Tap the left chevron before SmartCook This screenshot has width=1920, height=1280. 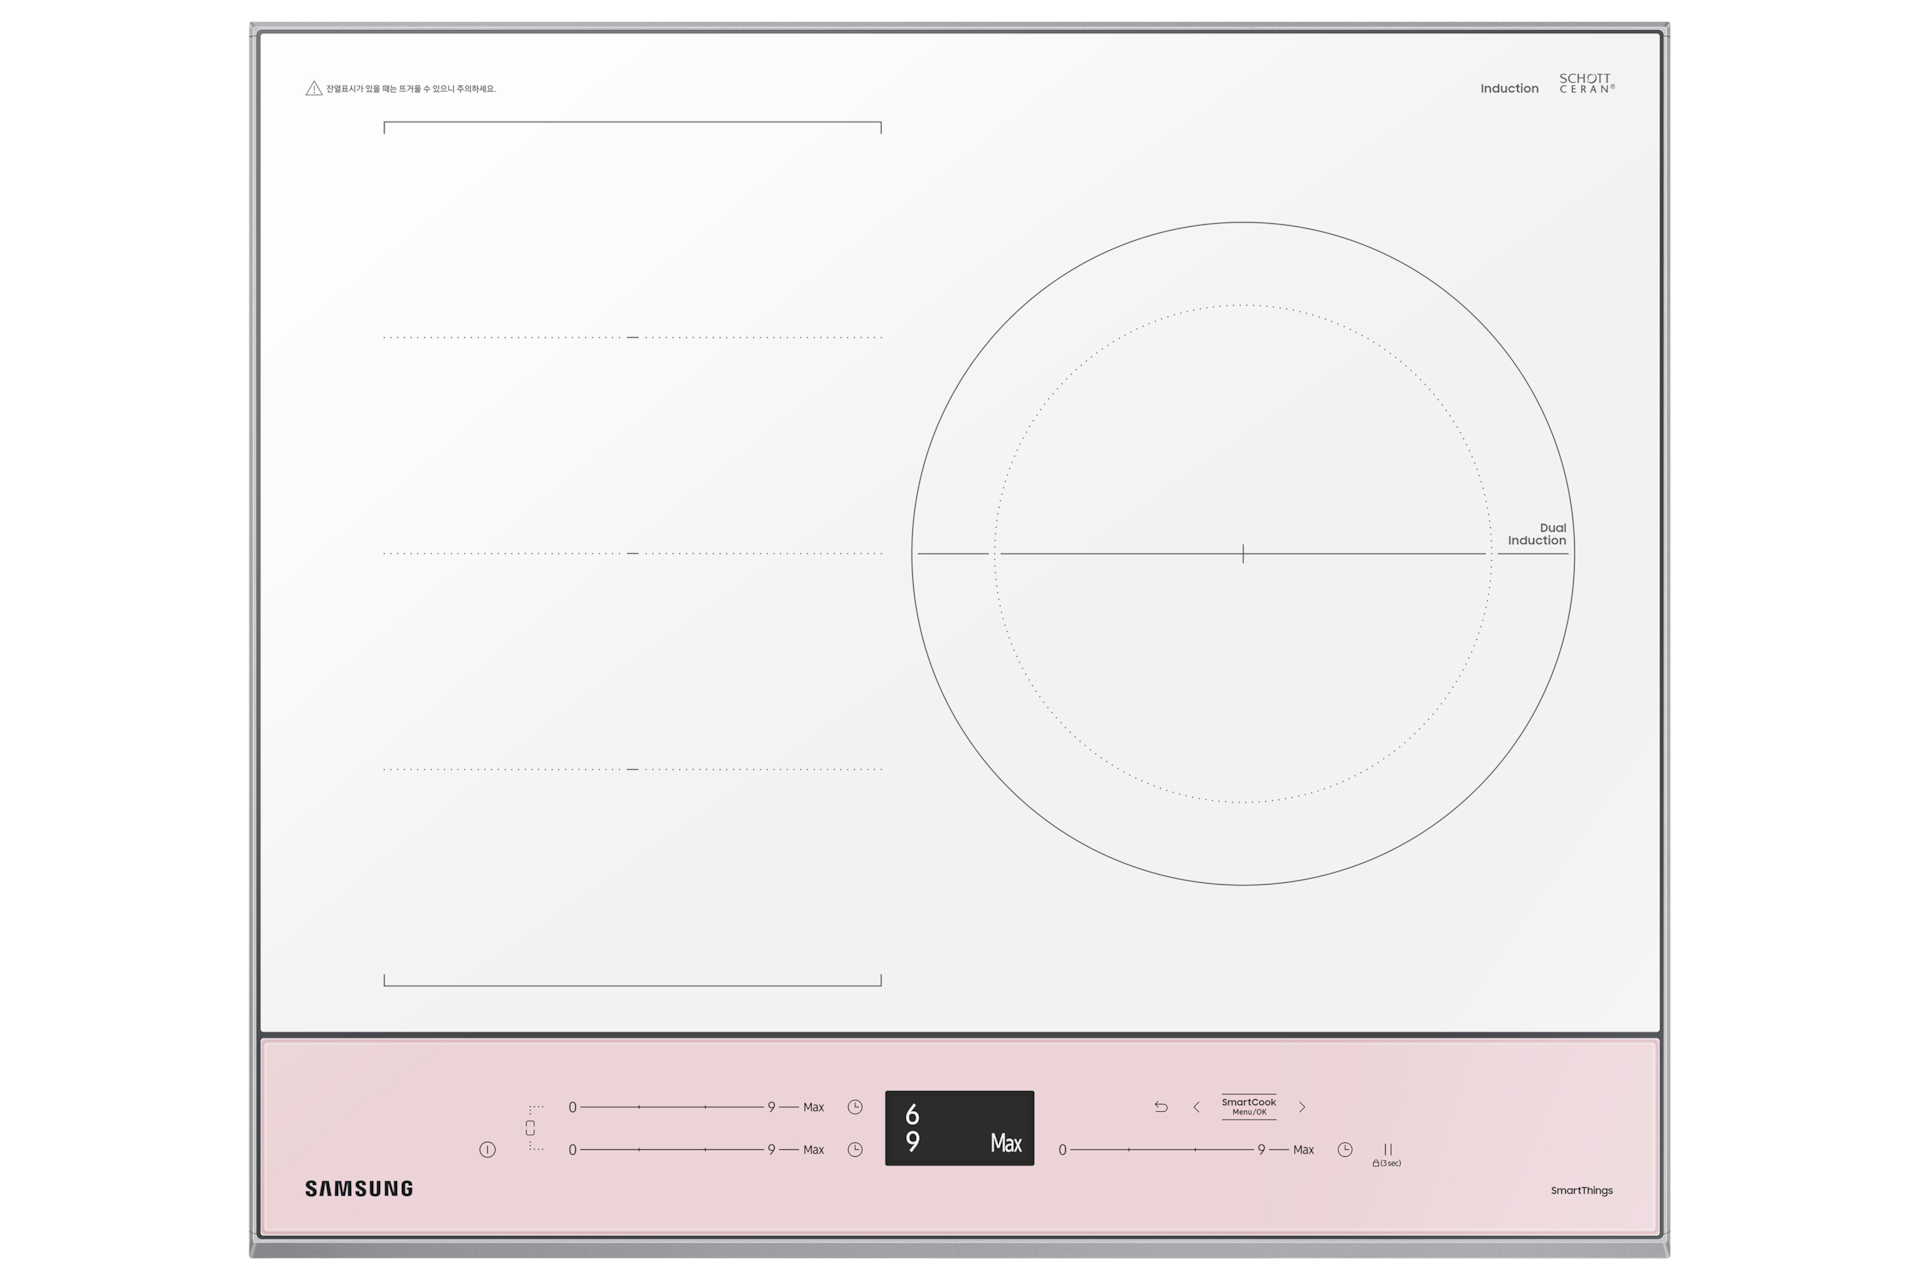coord(1196,1107)
